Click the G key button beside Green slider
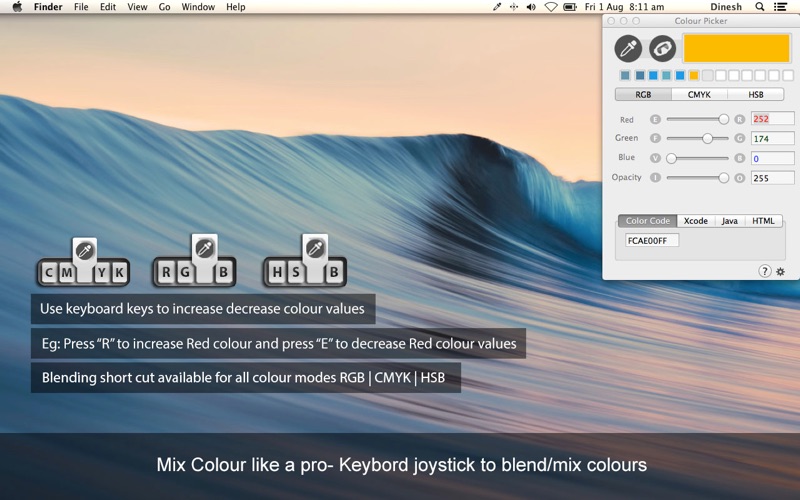The width and height of the screenshot is (800, 500). point(740,138)
